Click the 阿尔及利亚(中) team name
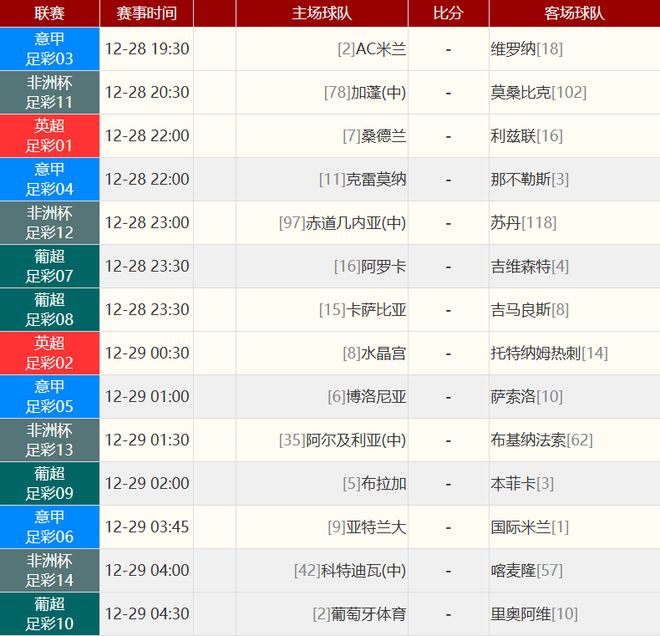660x636 pixels. (356, 440)
